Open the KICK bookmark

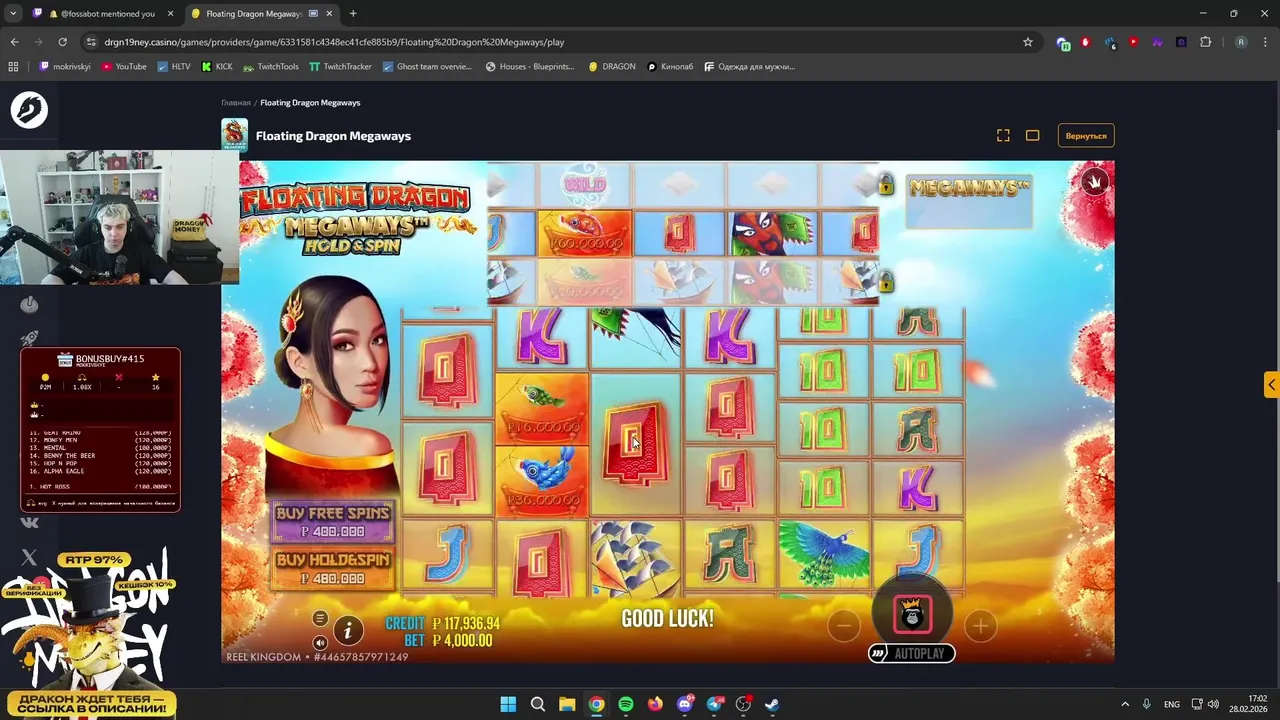click(x=217, y=67)
